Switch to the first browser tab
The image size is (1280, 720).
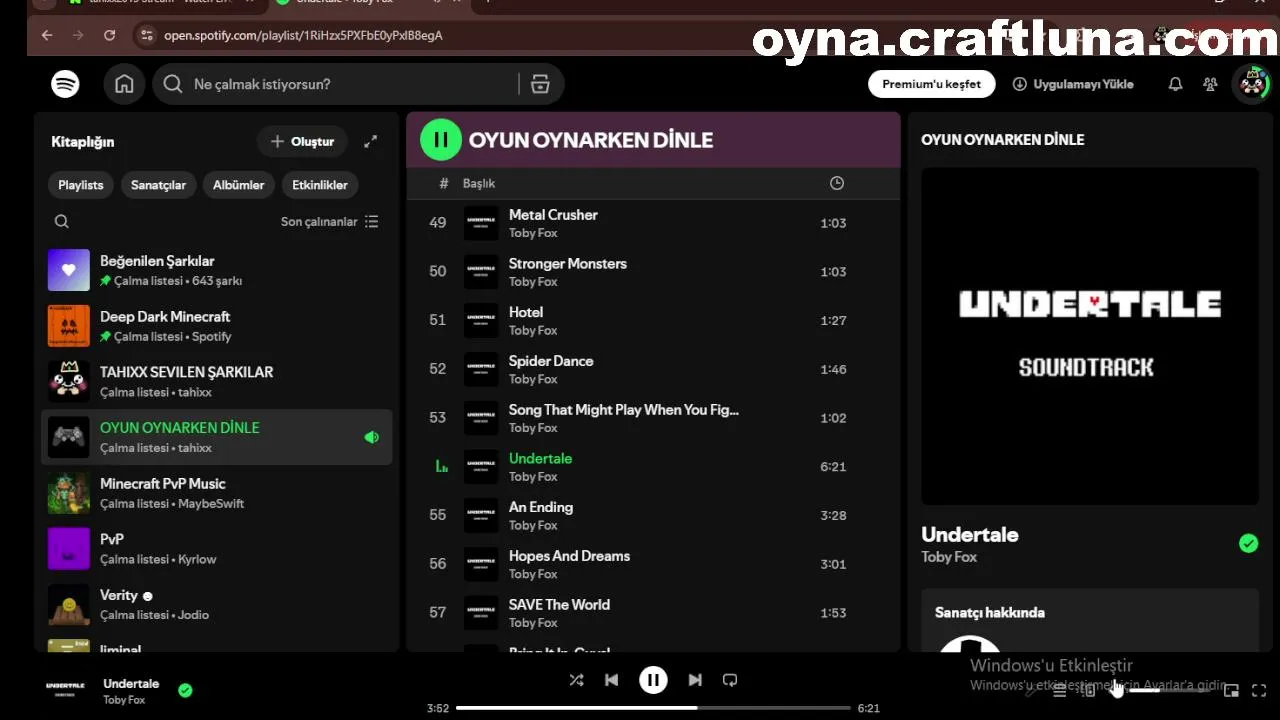160,4
